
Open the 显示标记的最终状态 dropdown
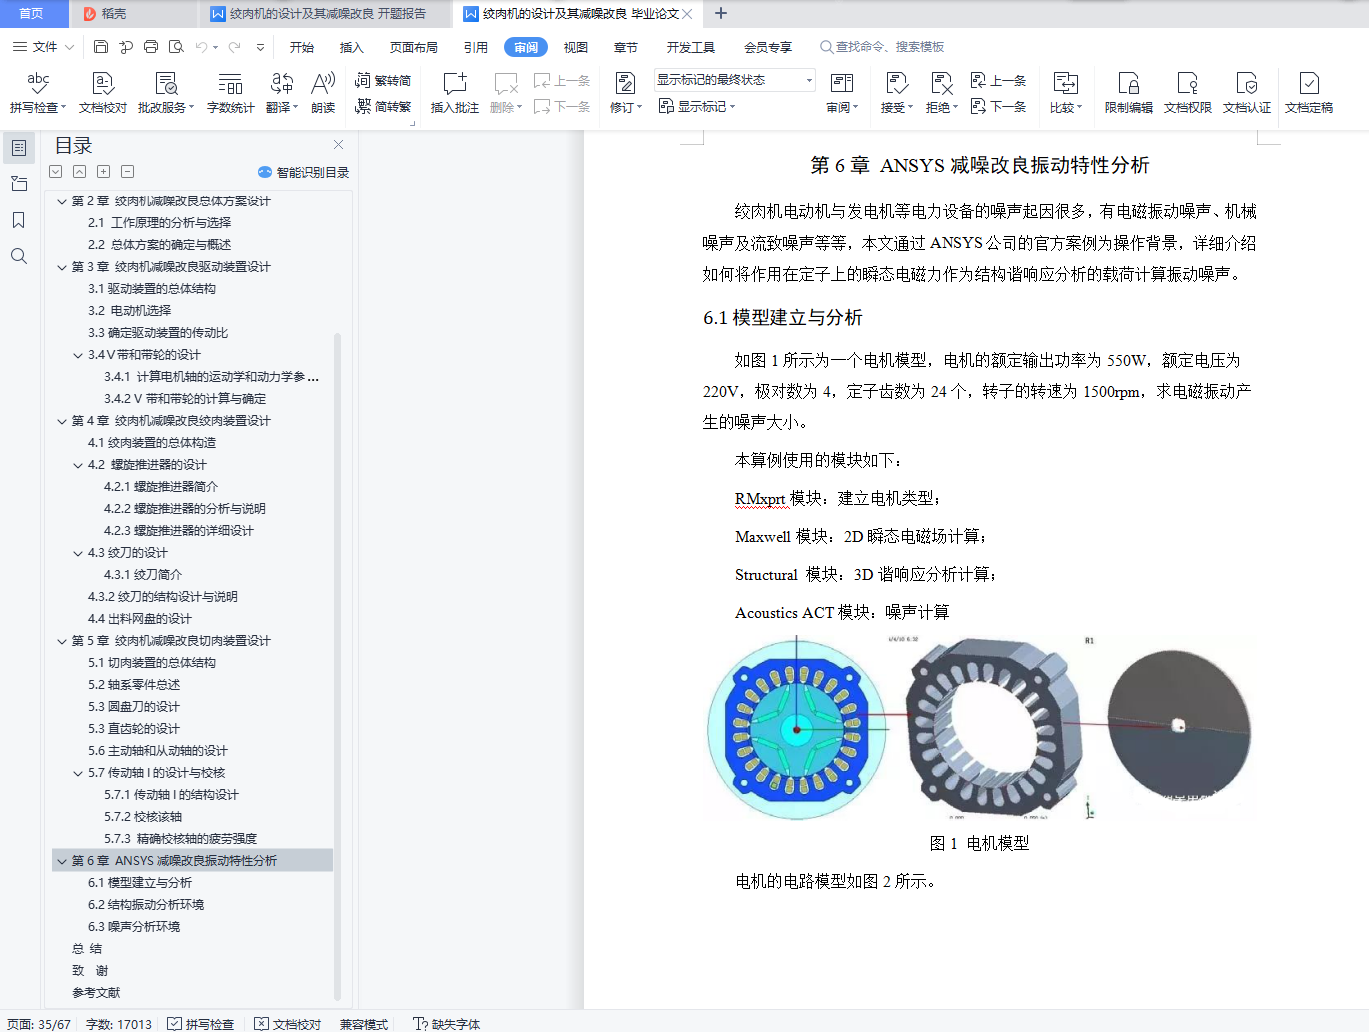[x=735, y=80]
